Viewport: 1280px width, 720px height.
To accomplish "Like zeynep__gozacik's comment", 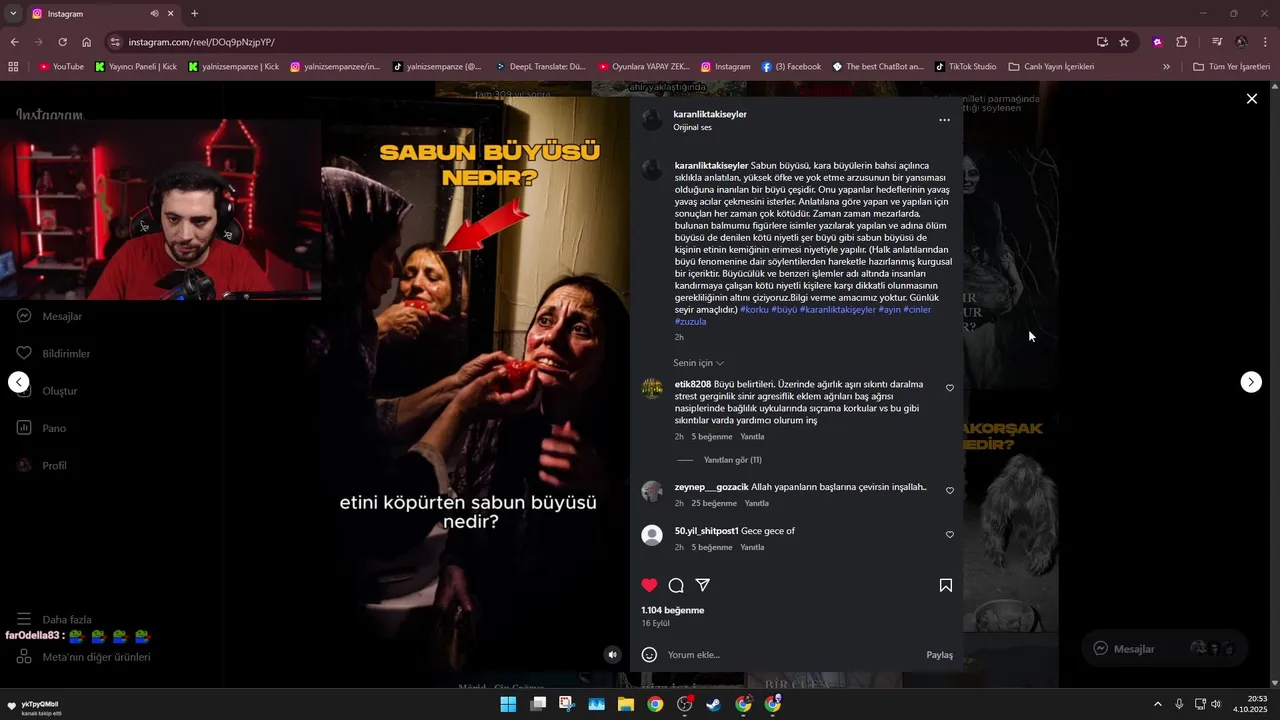I will tap(950, 491).
